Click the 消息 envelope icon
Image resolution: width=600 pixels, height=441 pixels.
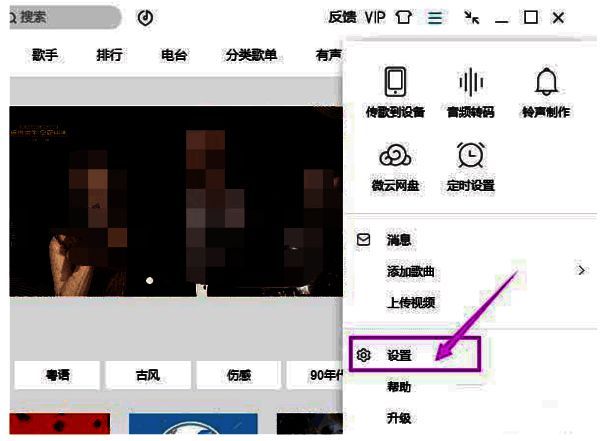tap(363, 240)
